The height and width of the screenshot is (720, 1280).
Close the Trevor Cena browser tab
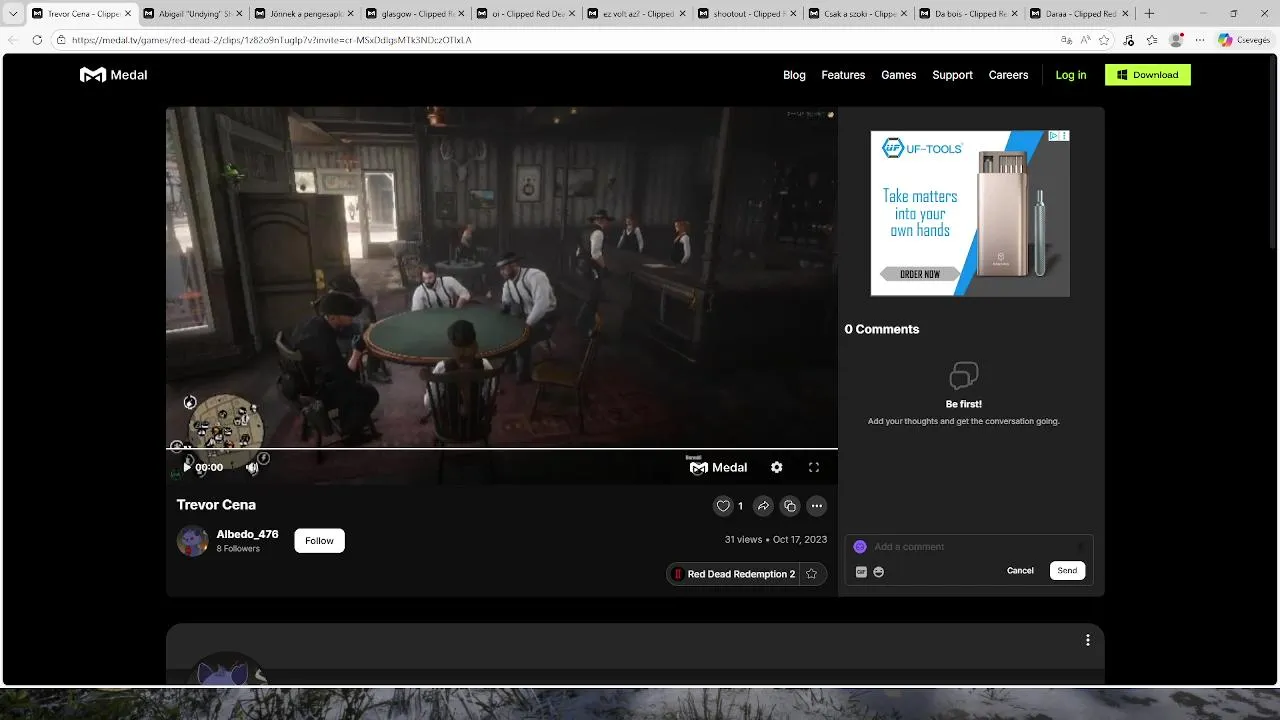pos(128,14)
